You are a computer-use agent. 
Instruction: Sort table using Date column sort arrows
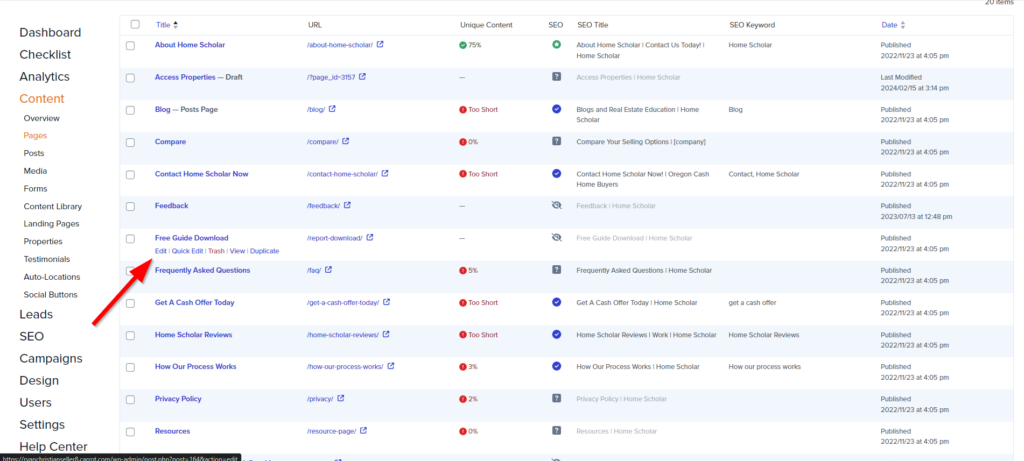tap(903, 25)
